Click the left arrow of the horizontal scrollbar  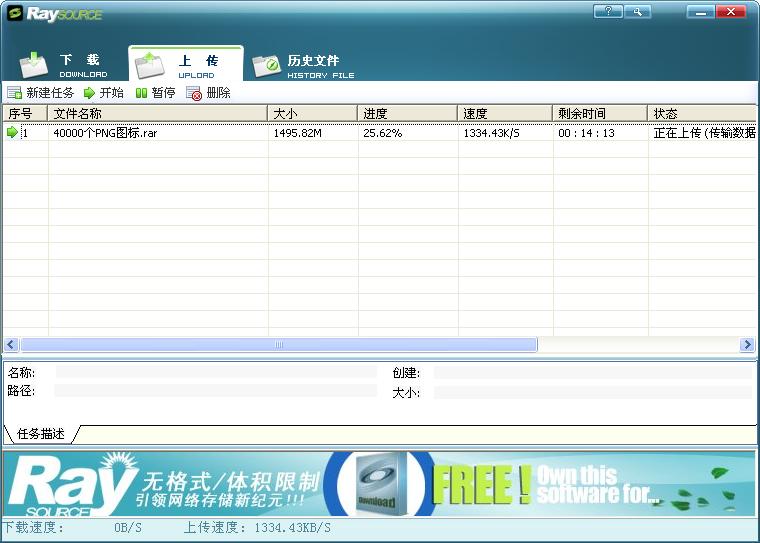click(x=11, y=345)
